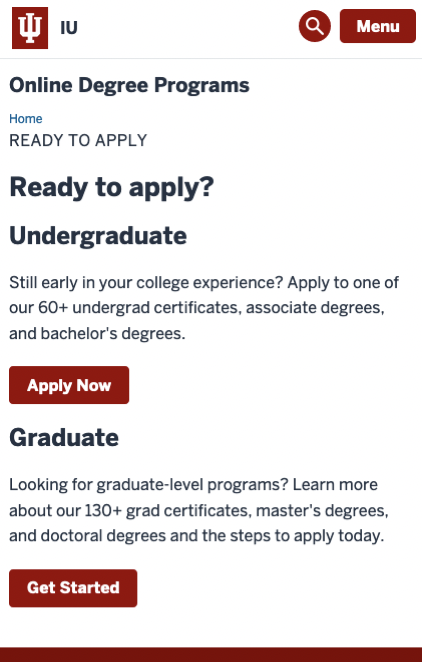The height and width of the screenshot is (662, 422).
Task: Click the word 'Programs' in the page title
Action: [x=202, y=86]
